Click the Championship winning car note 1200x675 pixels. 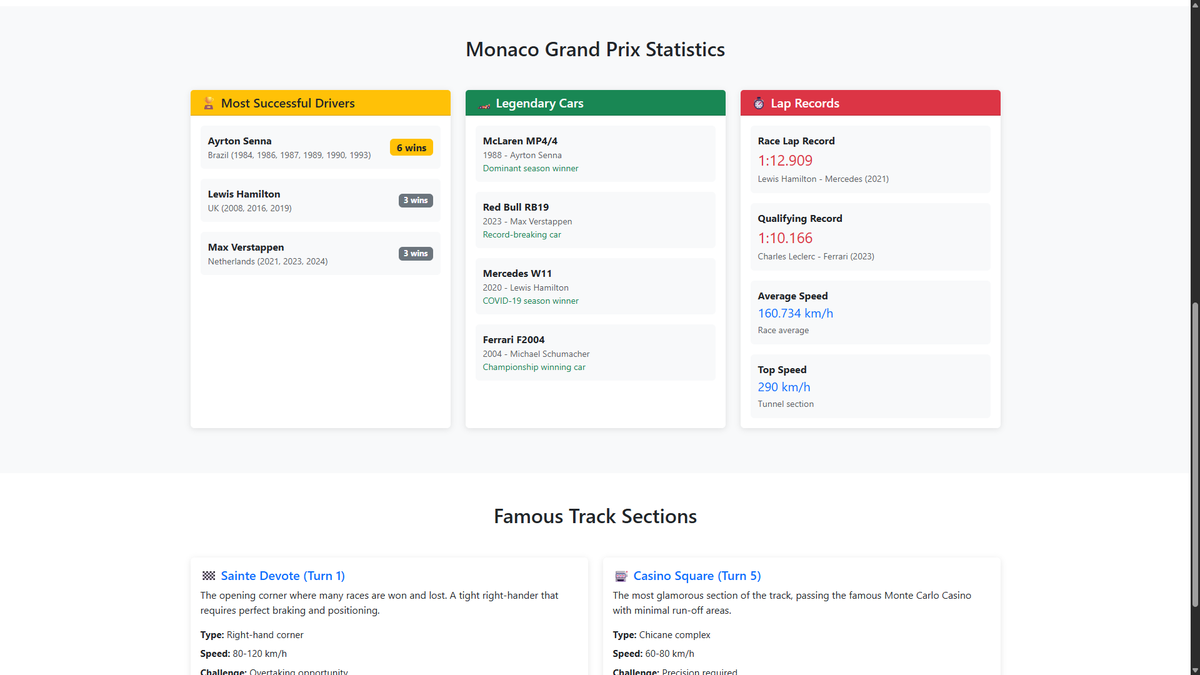tap(534, 367)
